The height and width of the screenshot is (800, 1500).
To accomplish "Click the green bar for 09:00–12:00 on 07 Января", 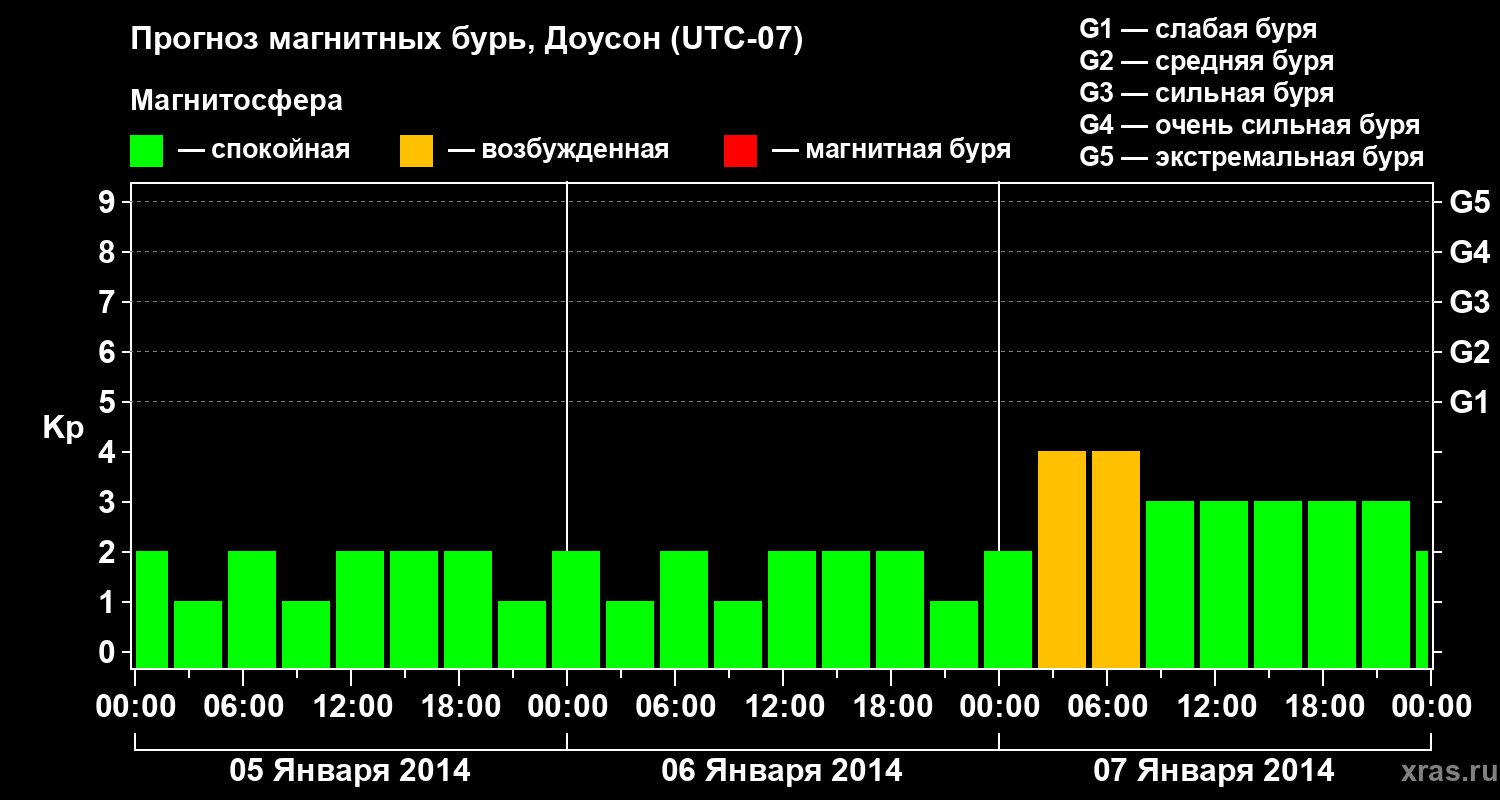I will pyautogui.click(x=1170, y=584).
